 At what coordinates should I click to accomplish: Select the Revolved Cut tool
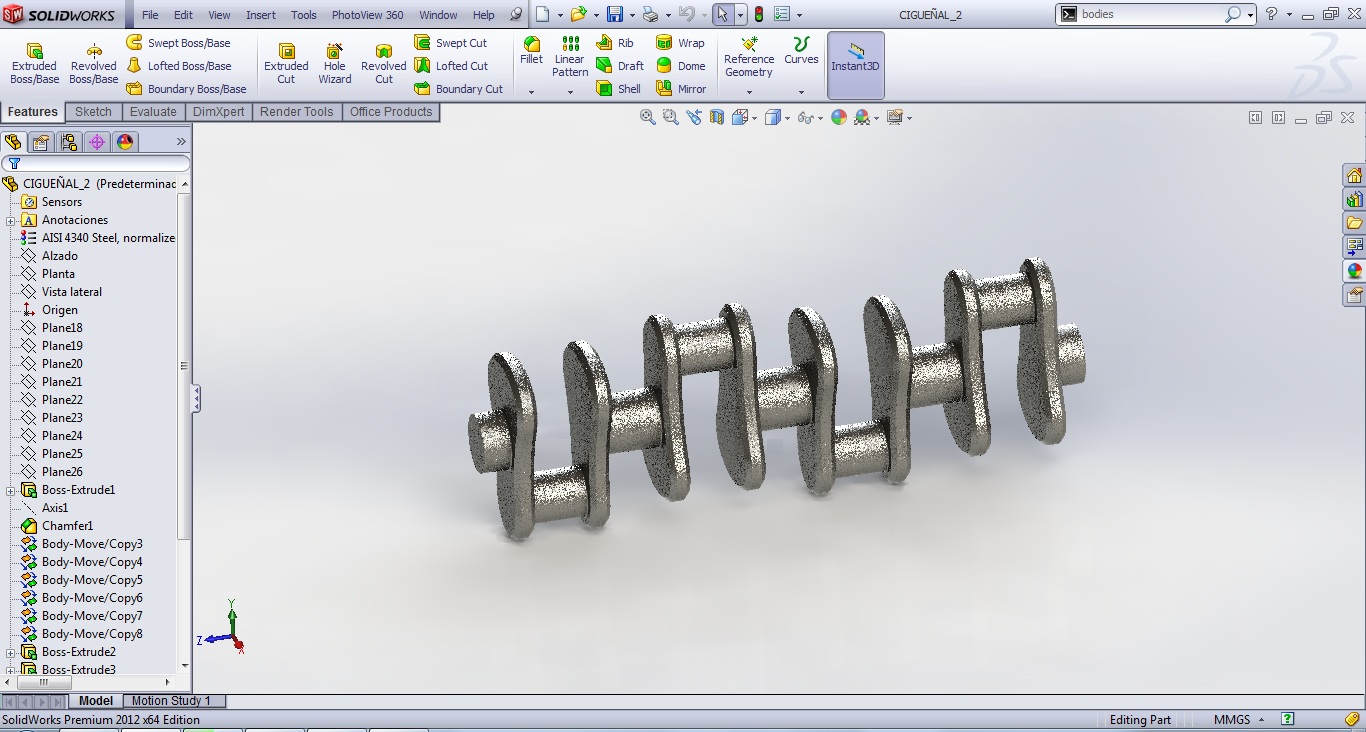383,64
